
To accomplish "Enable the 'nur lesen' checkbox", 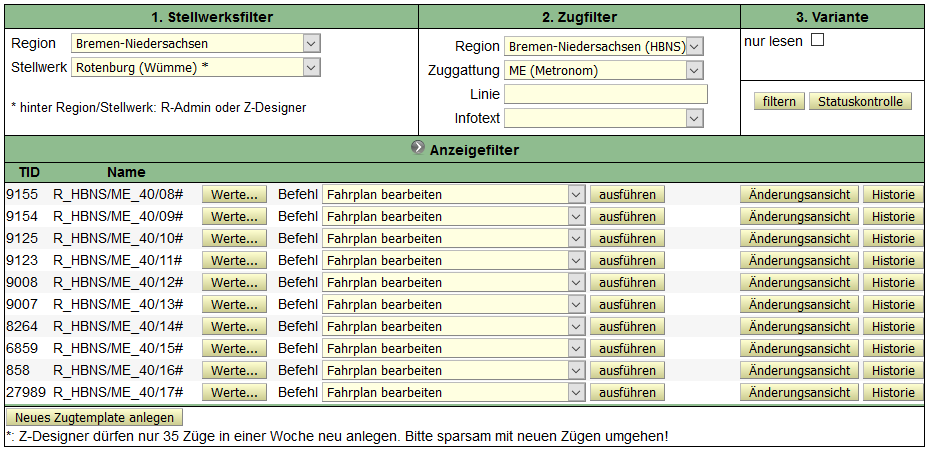I will (x=817, y=41).
